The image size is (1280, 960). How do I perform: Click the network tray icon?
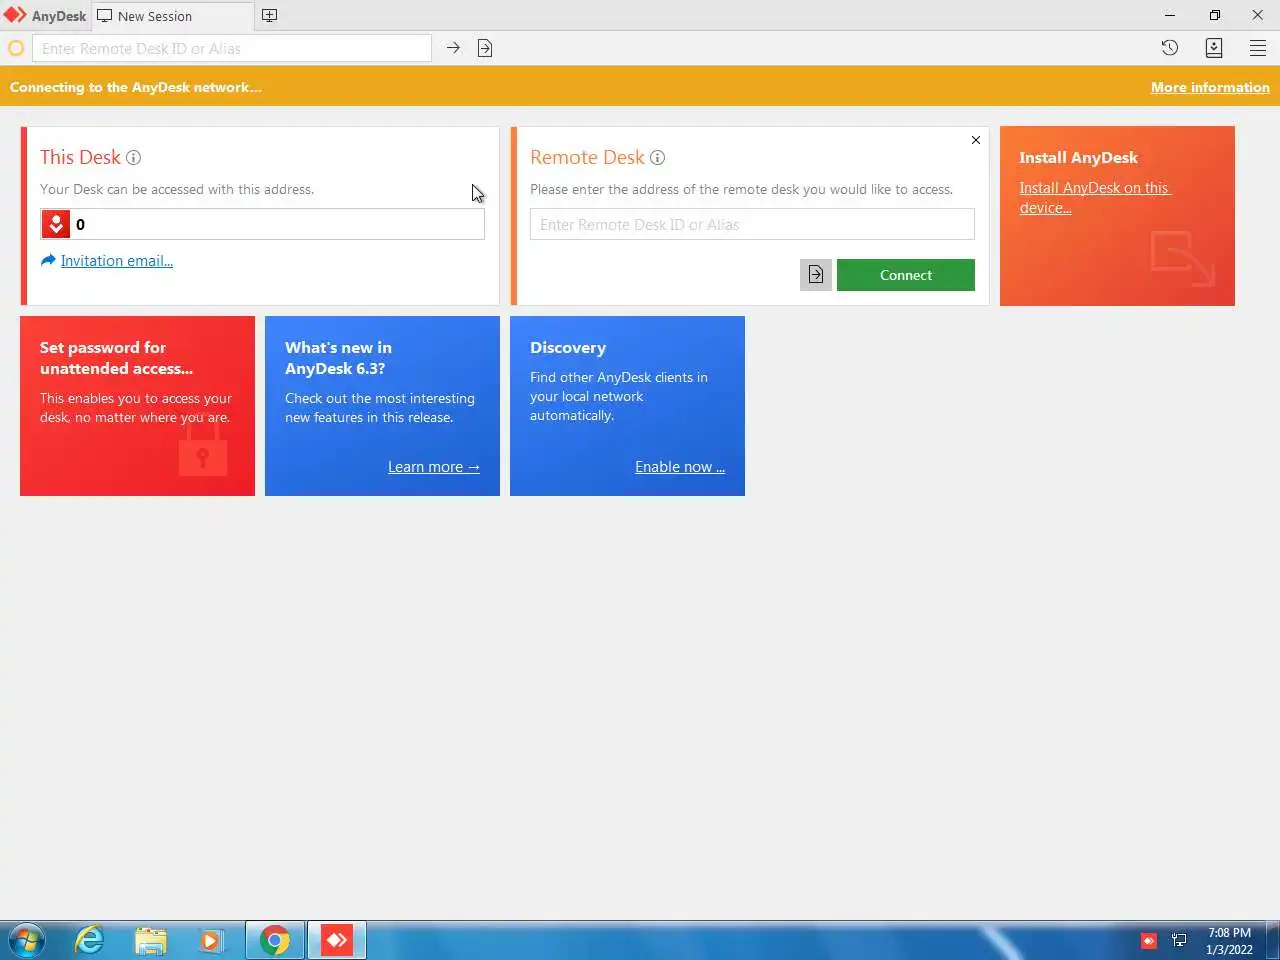click(1179, 941)
